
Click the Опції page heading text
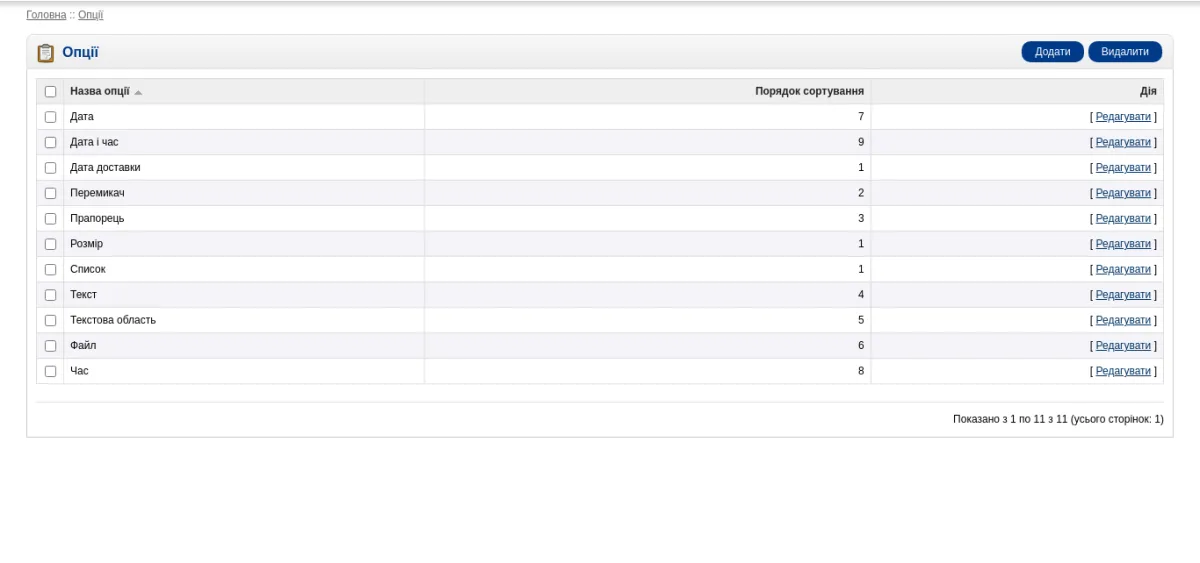80,53
